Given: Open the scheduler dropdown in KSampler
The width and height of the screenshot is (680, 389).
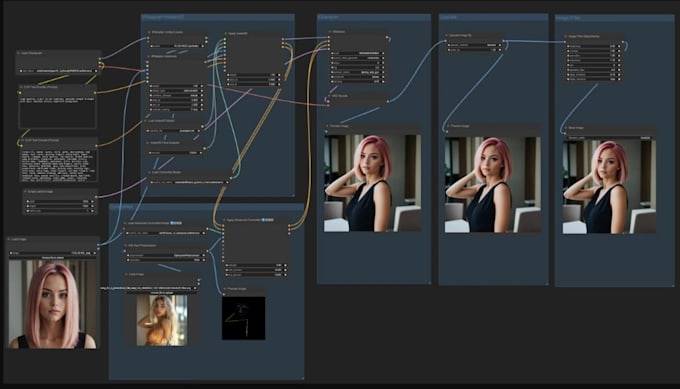Looking at the screenshot, I should 357,77.
